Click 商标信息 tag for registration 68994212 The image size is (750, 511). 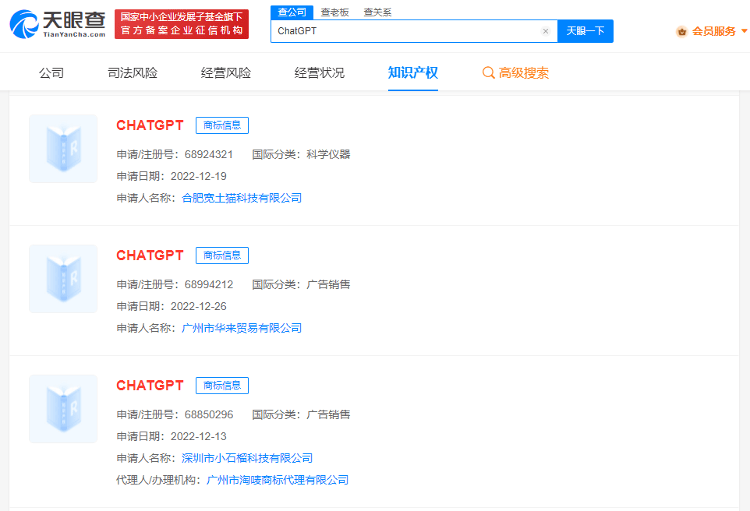(x=222, y=256)
